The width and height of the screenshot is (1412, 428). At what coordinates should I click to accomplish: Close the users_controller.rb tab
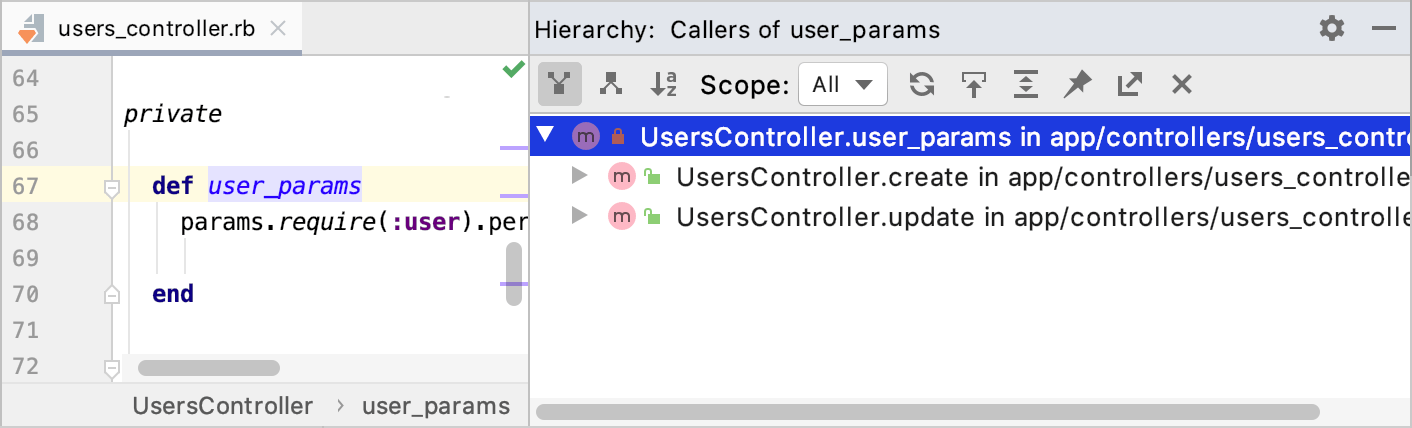coord(278,28)
